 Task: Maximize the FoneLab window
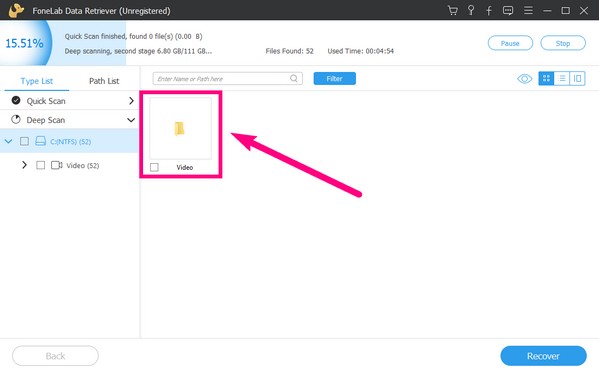[565, 11]
